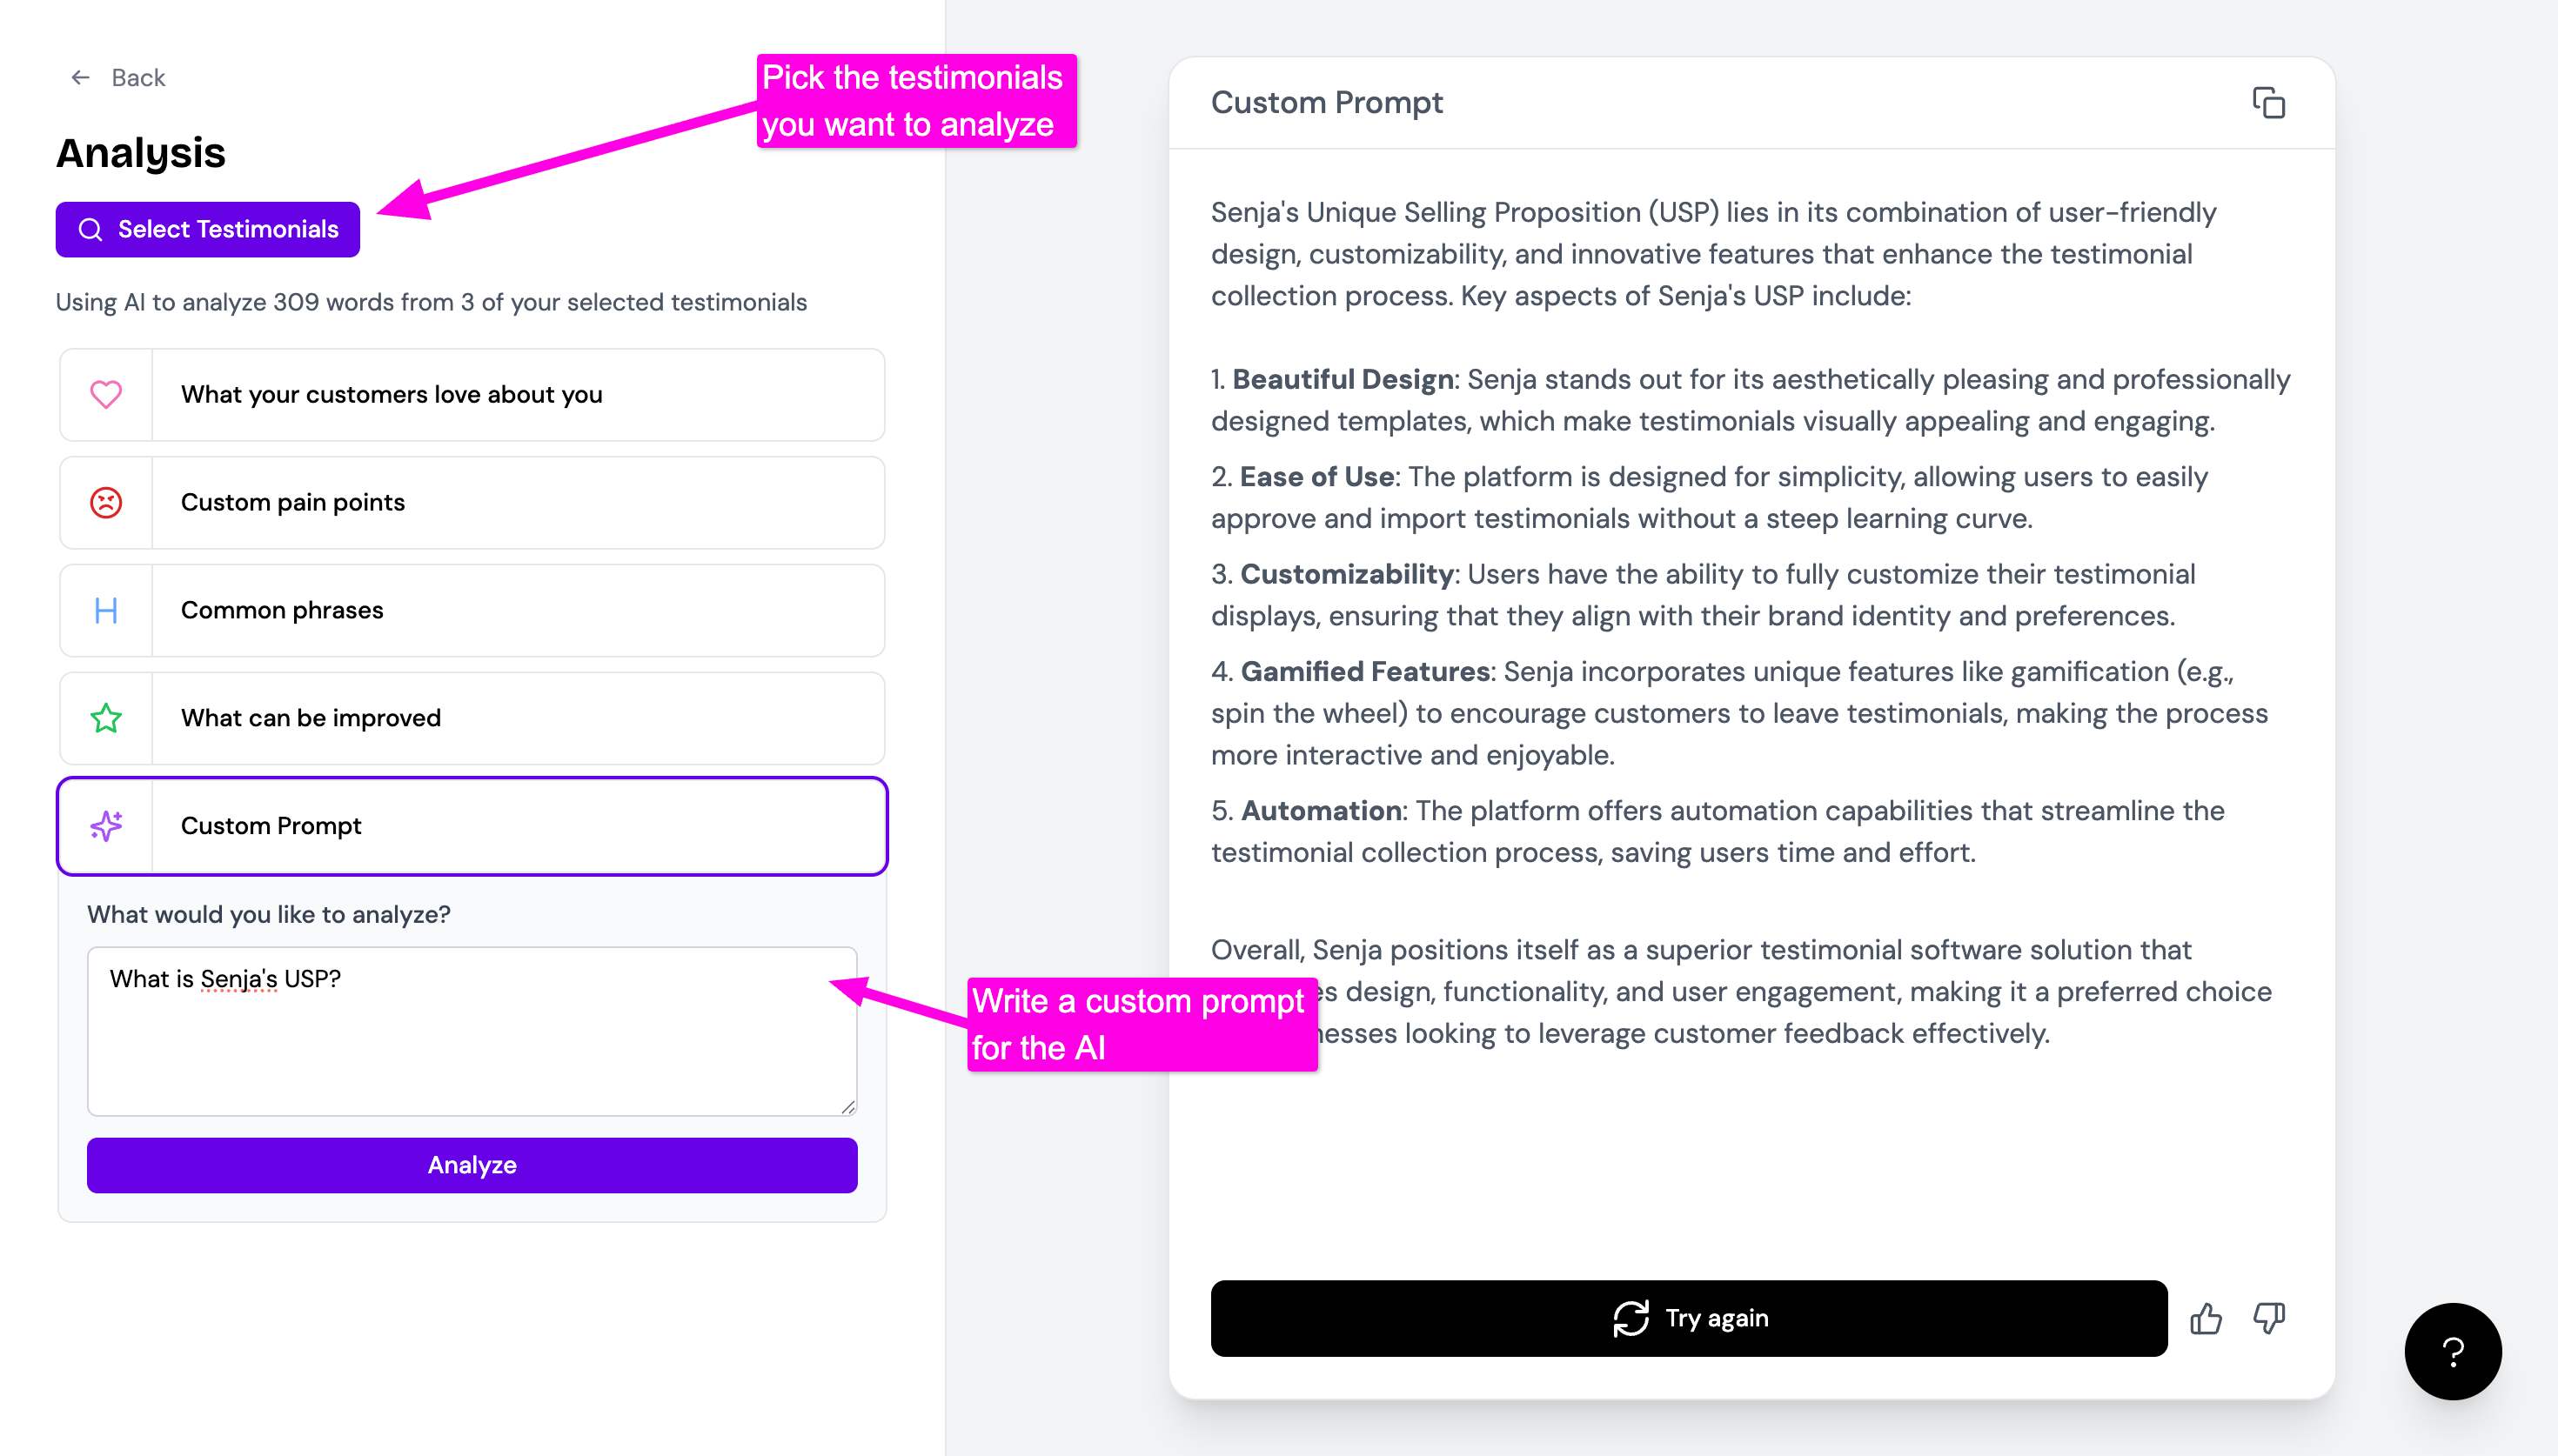Click the thumbs down feedback icon
The height and width of the screenshot is (1456, 2558).
[2268, 1318]
